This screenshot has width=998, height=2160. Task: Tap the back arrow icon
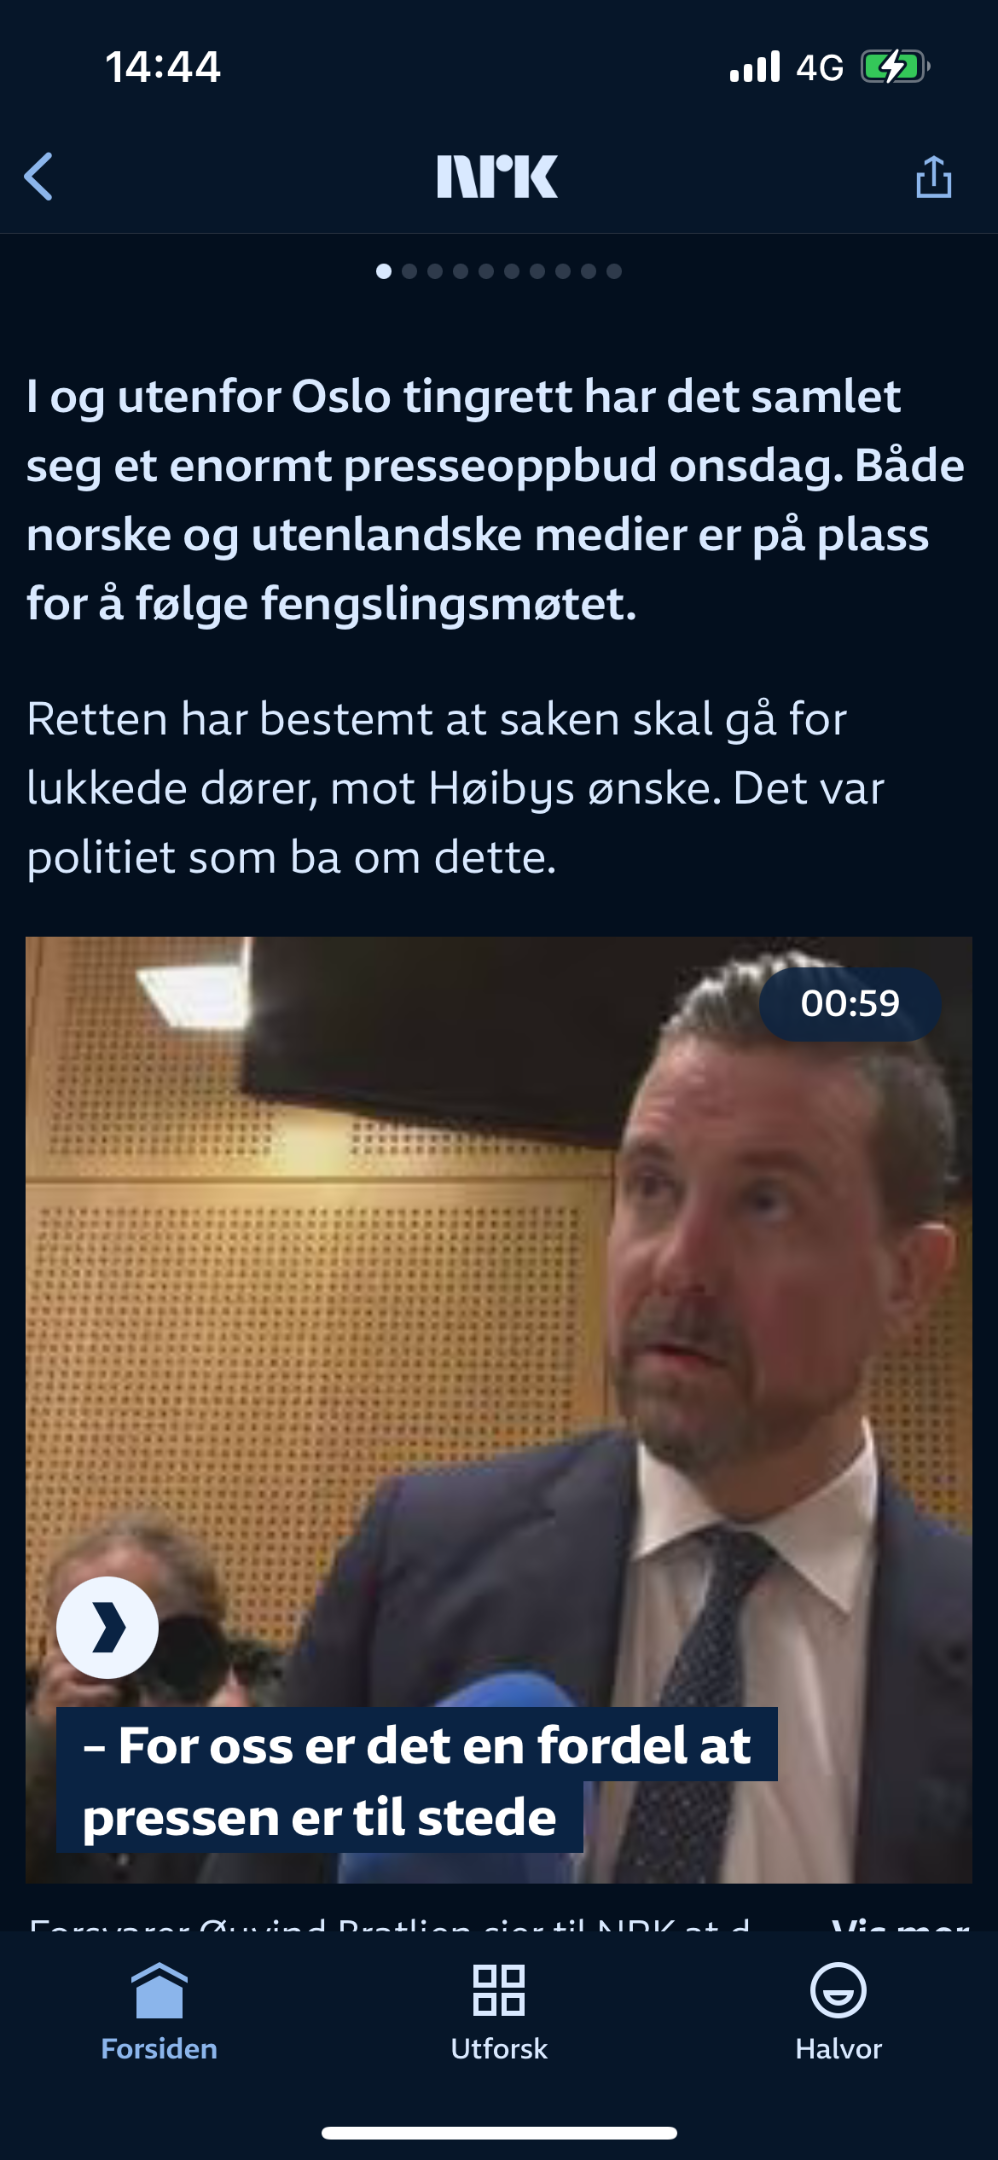tap(39, 177)
